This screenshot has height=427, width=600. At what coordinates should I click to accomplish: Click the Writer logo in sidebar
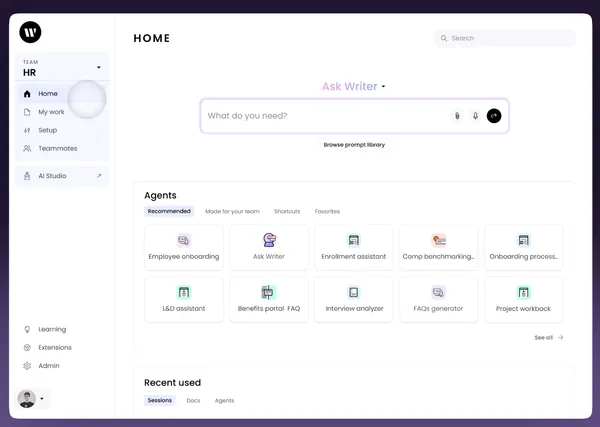point(30,32)
